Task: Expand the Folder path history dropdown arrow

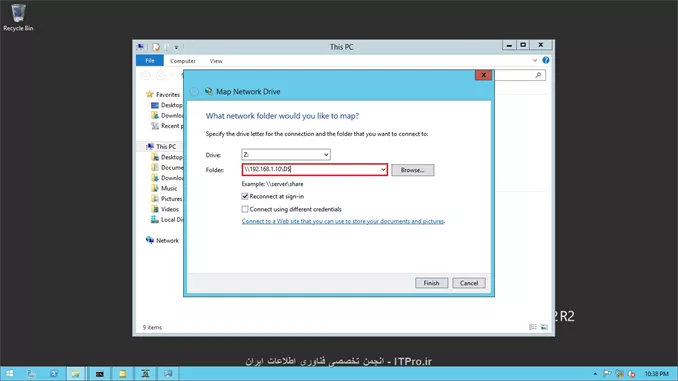Action: point(383,170)
